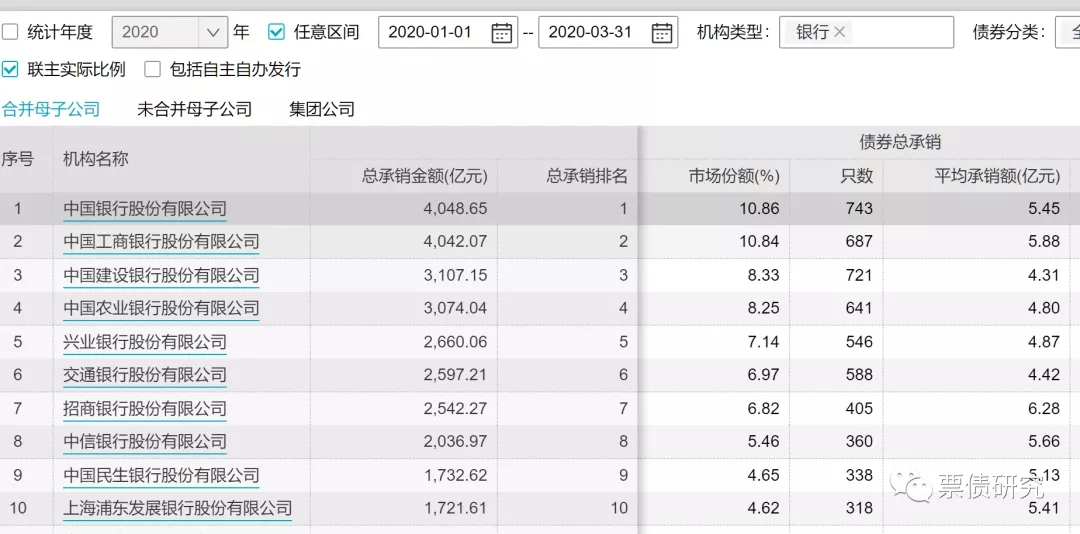The image size is (1080, 534).
Task: Remove the 银行 institution type tag
Action: 839,32
